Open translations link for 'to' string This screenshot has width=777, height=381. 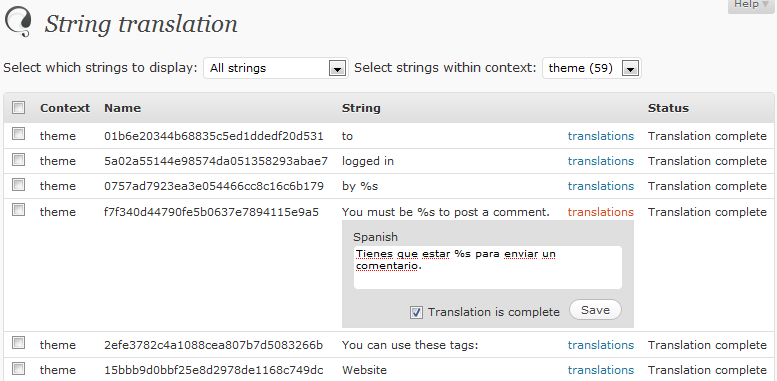[x=601, y=136]
